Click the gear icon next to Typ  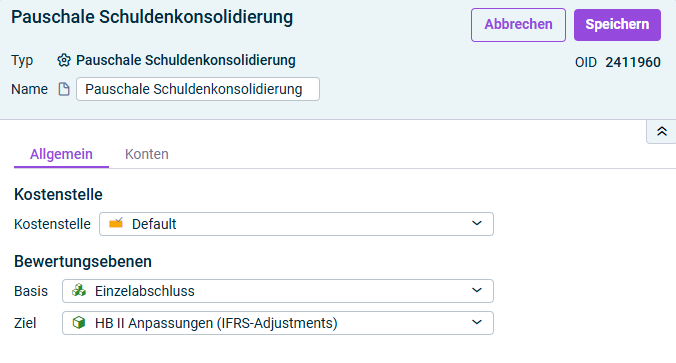64,60
